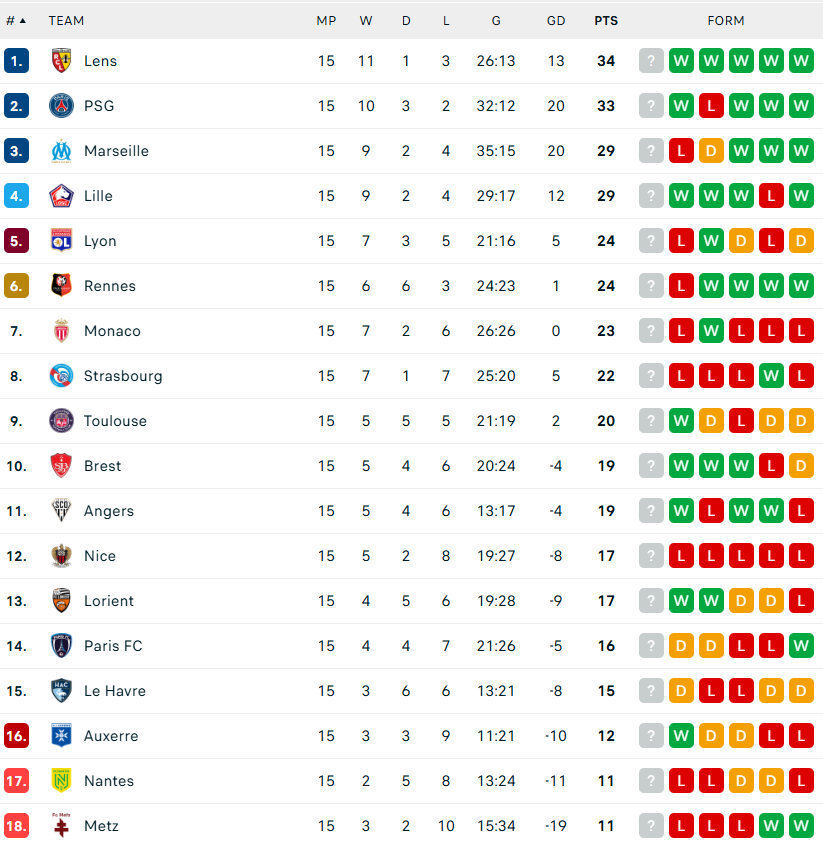Sort standings by PTS column header
The image size is (823, 847).
pyautogui.click(x=606, y=20)
